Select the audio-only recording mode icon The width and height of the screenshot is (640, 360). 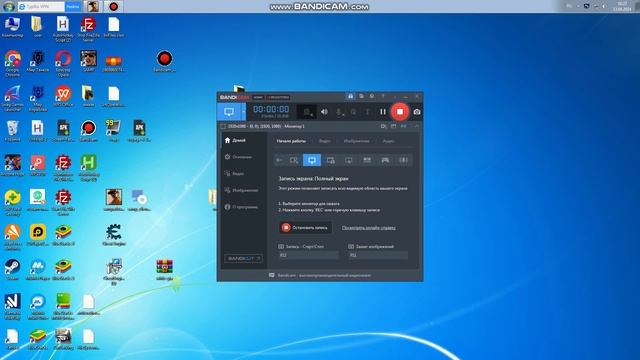(403, 160)
